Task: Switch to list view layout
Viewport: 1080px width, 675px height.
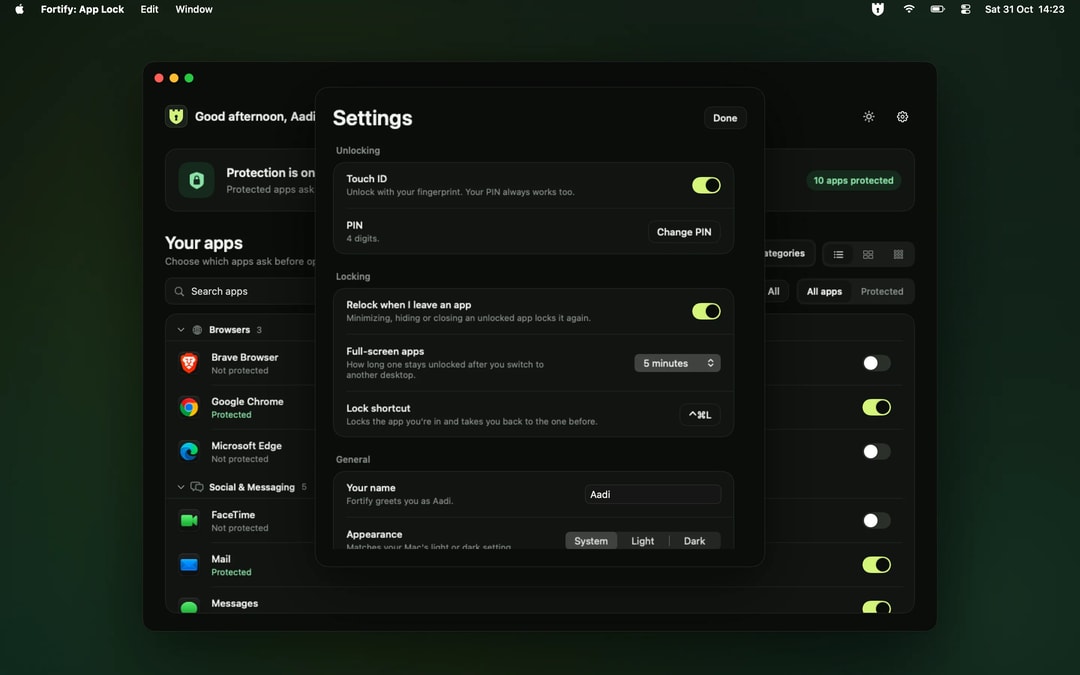Action: (838, 254)
